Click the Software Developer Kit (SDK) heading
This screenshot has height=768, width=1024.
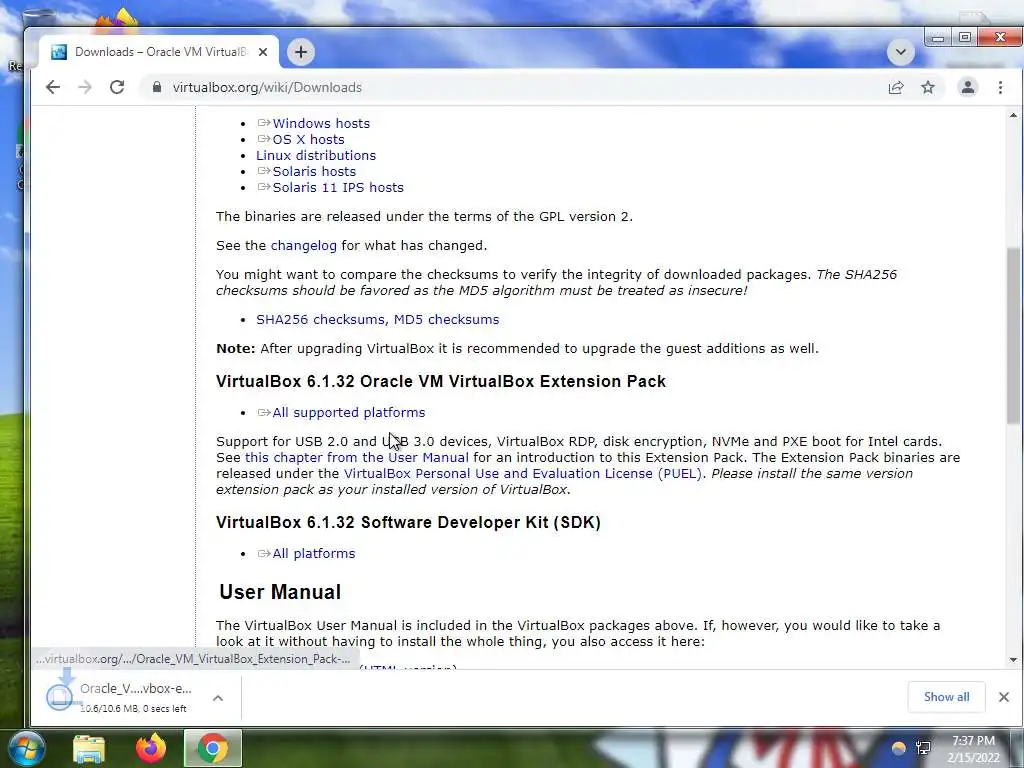click(x=408, y=522)
